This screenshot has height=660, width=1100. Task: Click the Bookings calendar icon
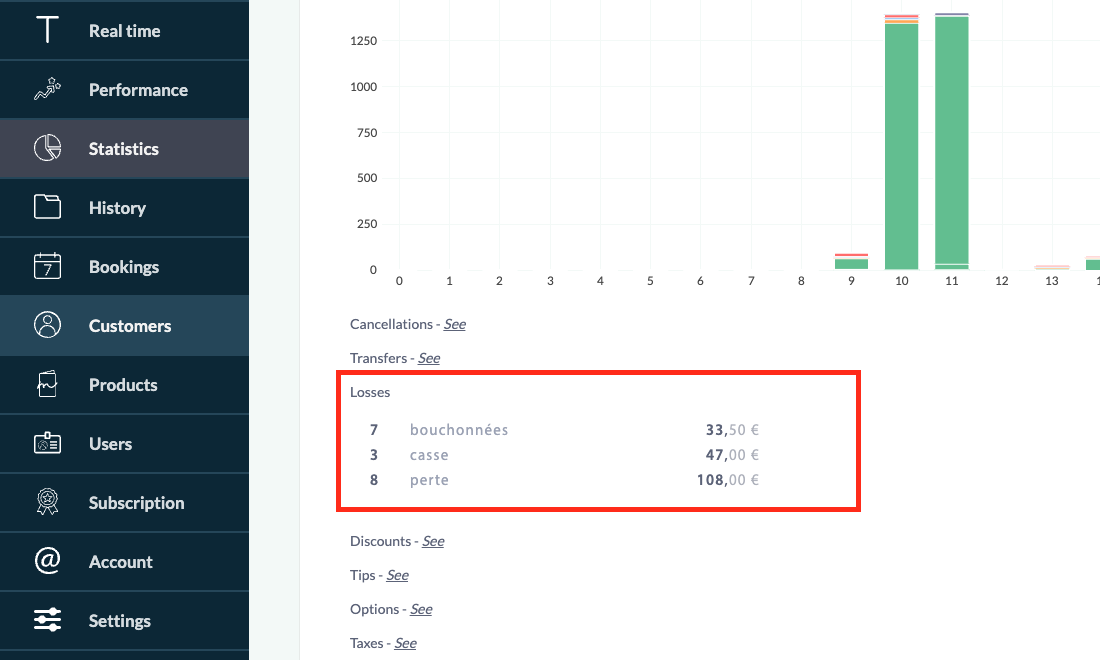tap(47, 267)
